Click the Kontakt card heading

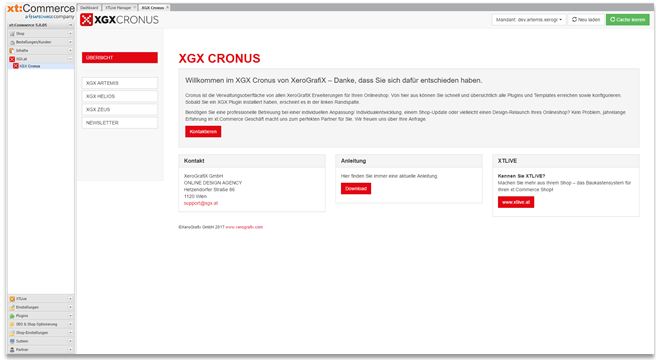[194, 161]
